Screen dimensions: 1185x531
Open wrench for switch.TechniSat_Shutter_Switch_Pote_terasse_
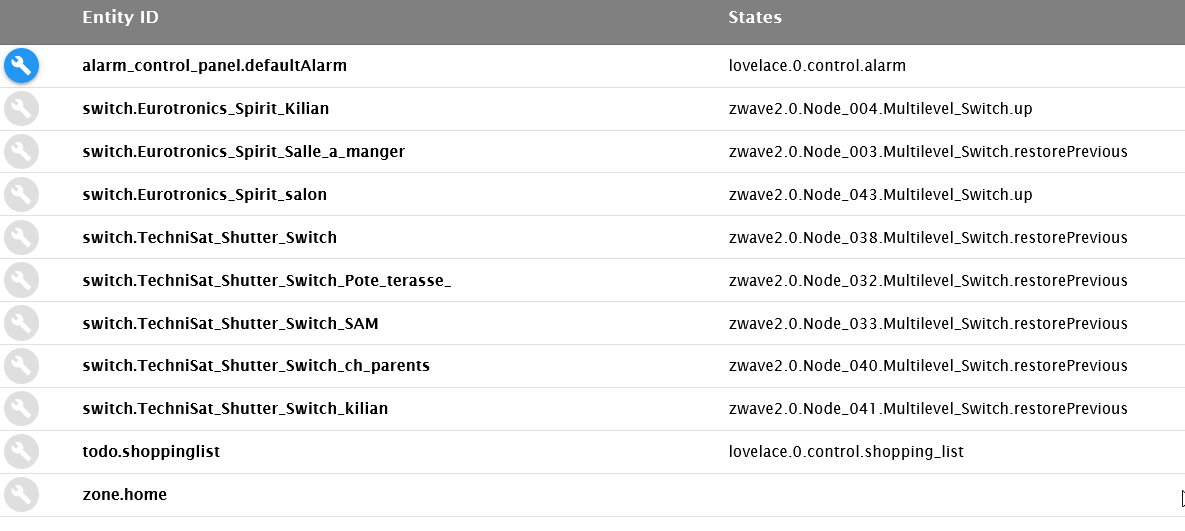coord(21,281)
